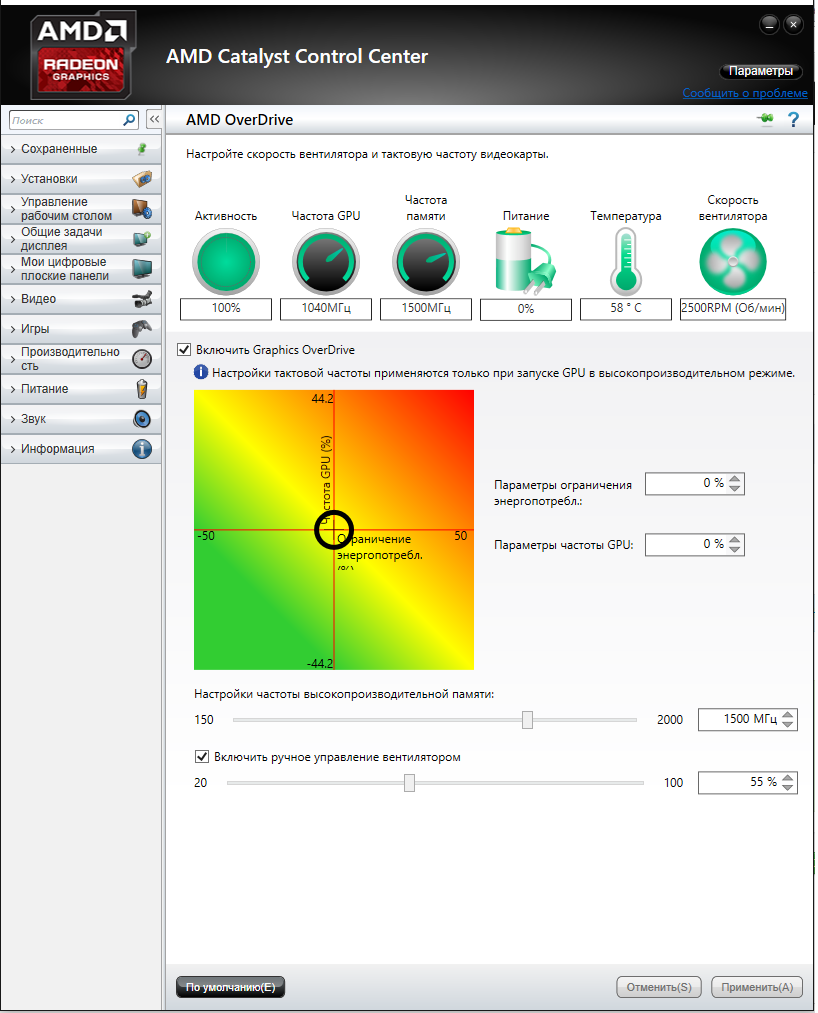Screen dimensions: 818x1013
Task: Click the search magnifier icon
Action: [129, 119]
